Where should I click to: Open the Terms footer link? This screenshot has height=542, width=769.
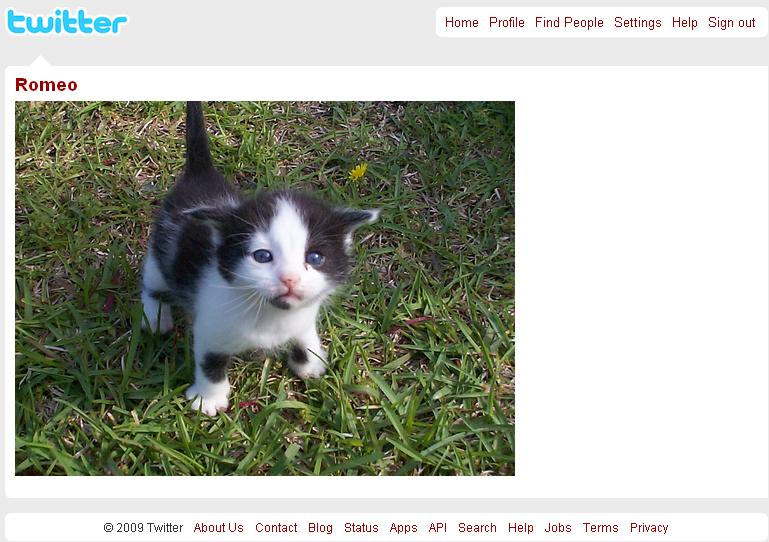click(x=600, y=528)
